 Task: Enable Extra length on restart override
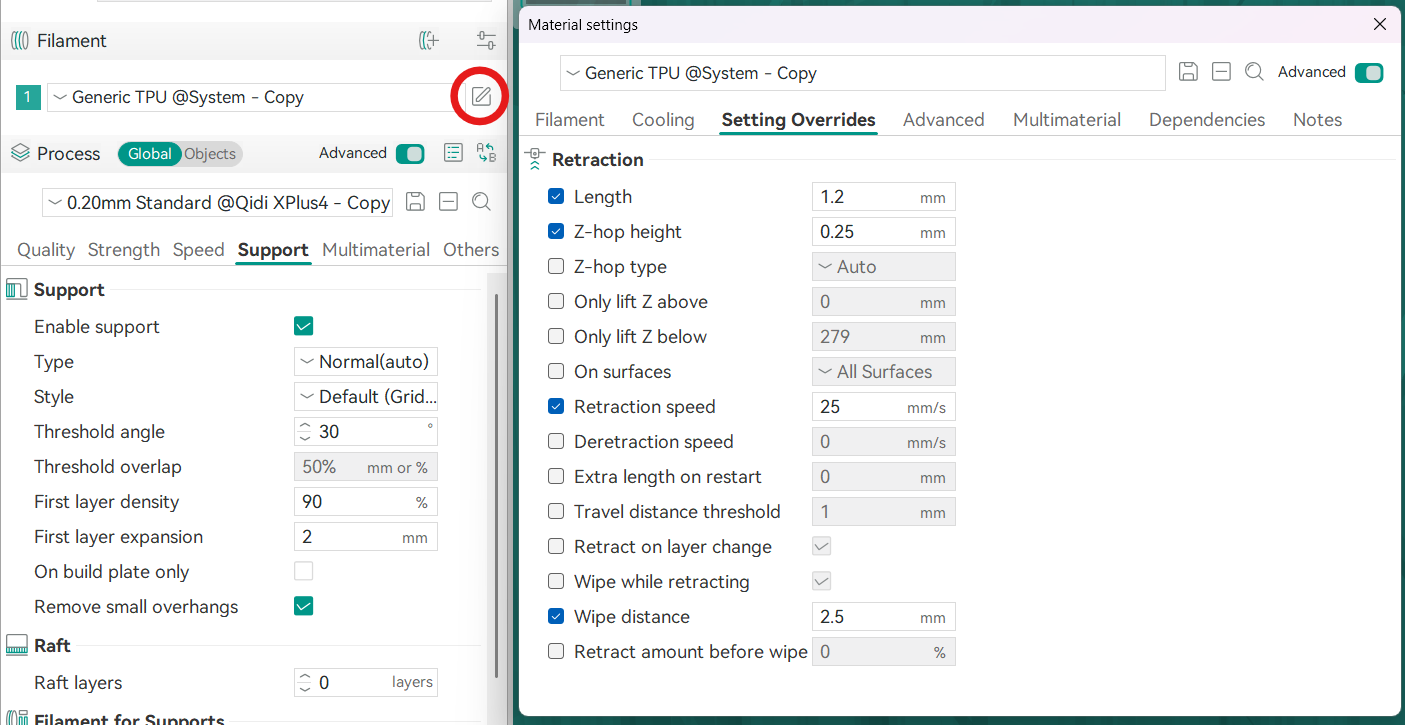coord(556,477)
